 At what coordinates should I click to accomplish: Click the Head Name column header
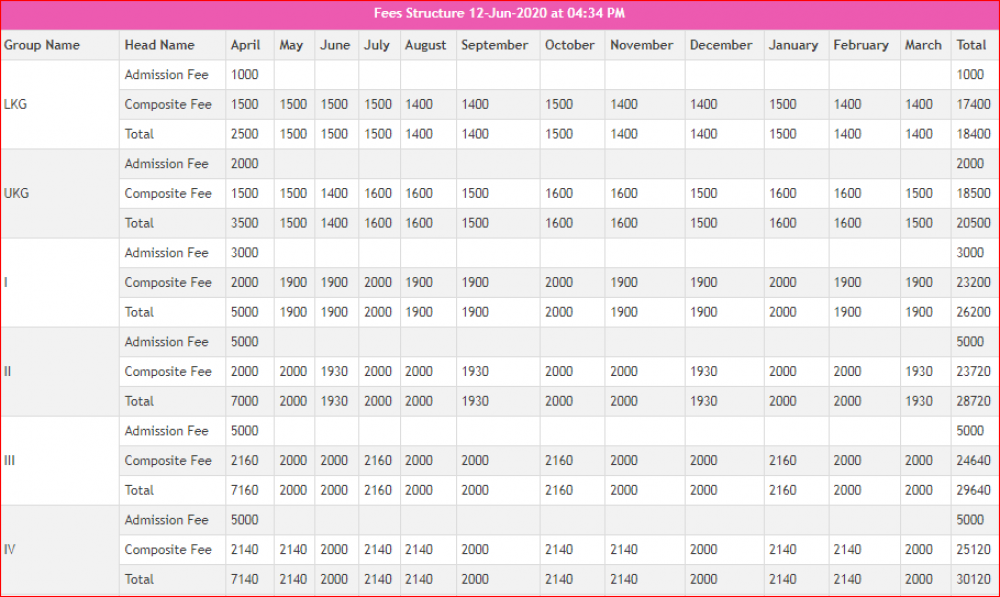[160, 45]
